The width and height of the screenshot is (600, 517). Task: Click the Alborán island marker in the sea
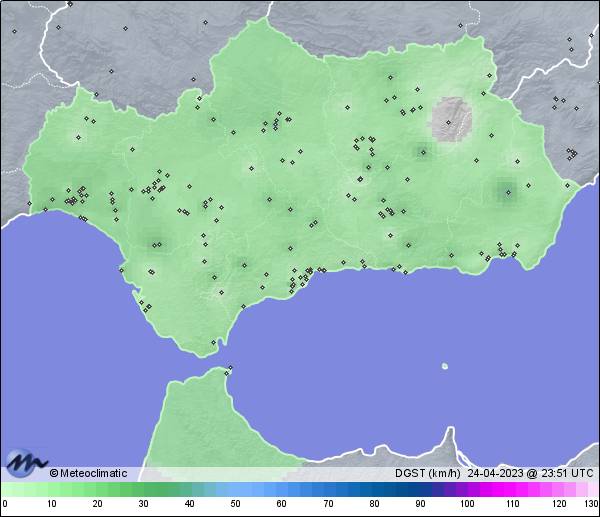click(445, 366)
